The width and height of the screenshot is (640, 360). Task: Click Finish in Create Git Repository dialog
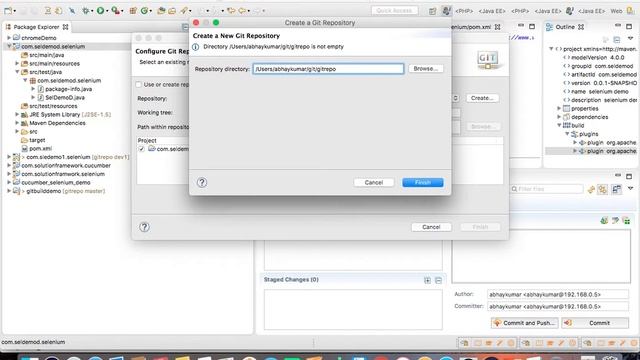click(423, 182)
